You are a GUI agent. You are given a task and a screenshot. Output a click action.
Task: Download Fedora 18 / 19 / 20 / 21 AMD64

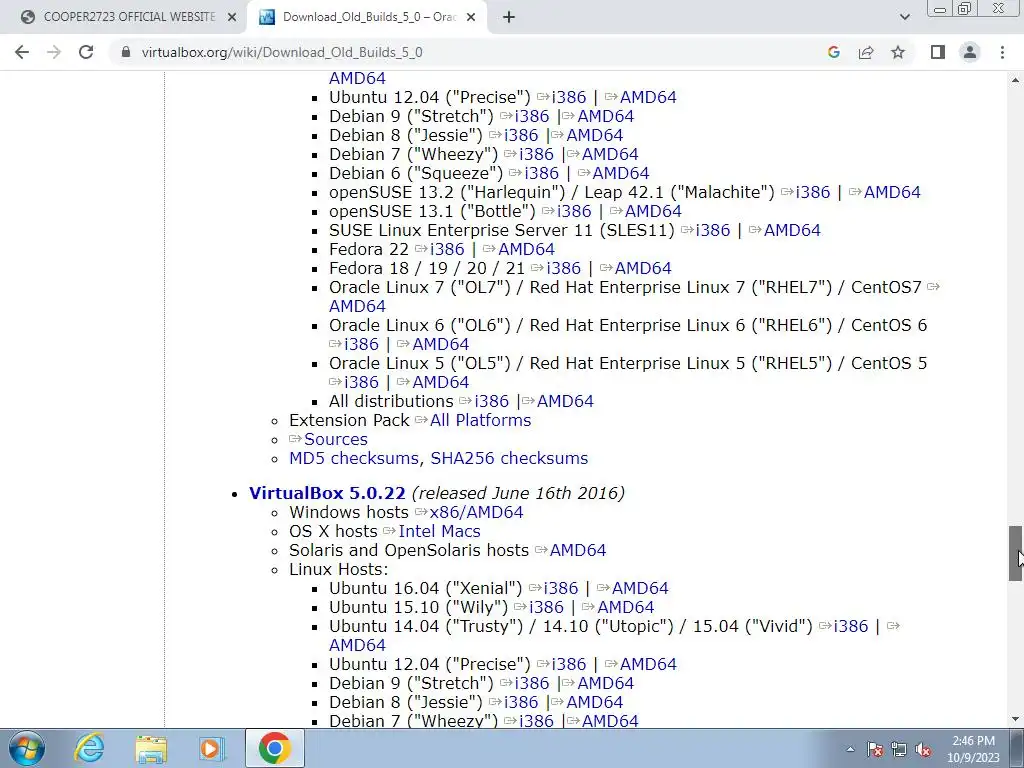coord(643,268)
